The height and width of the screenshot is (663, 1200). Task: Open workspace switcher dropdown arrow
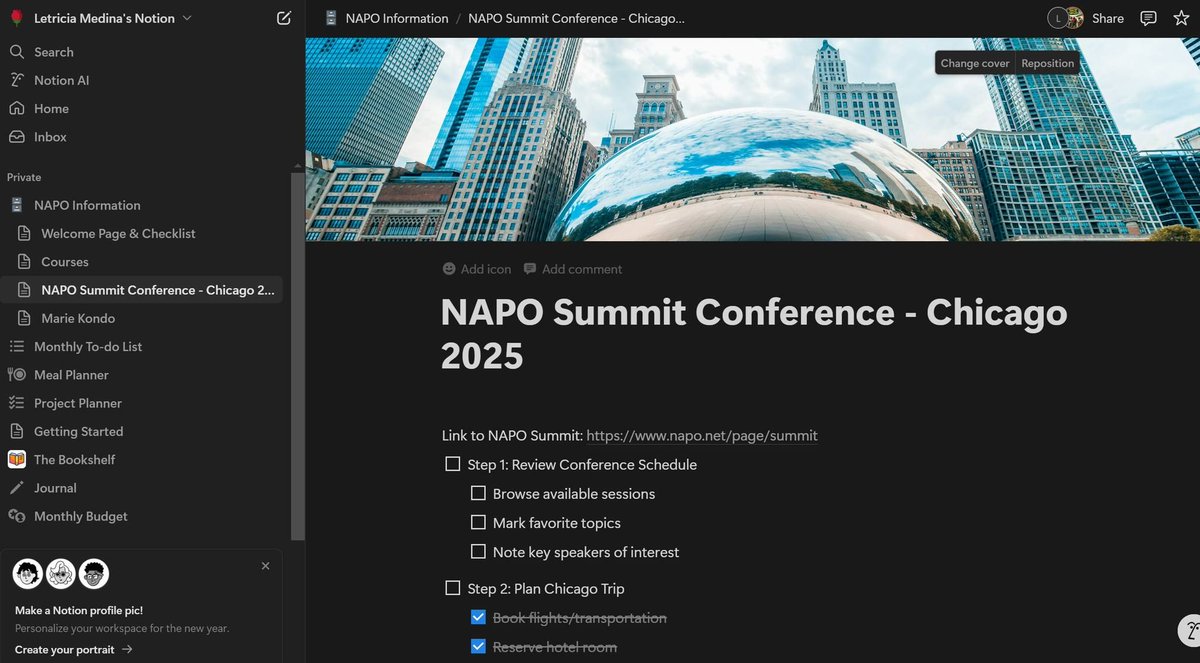[187, 18]
